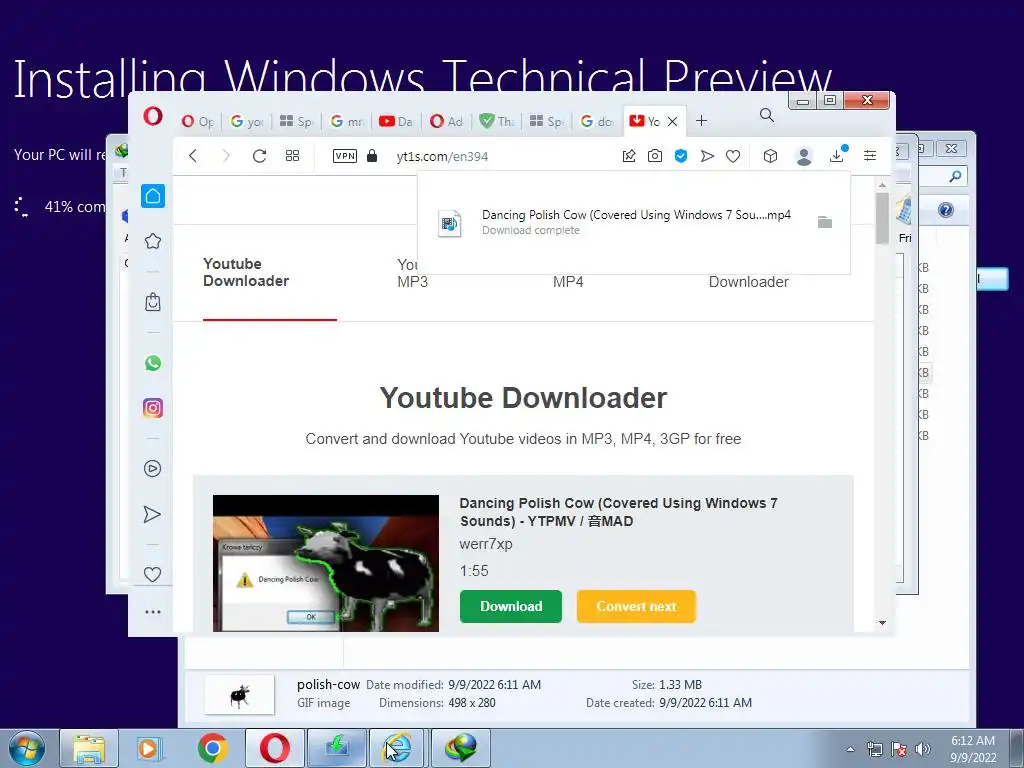
Task: Switch to the Opera 'Ad' tab
Action: coord(446,121)
